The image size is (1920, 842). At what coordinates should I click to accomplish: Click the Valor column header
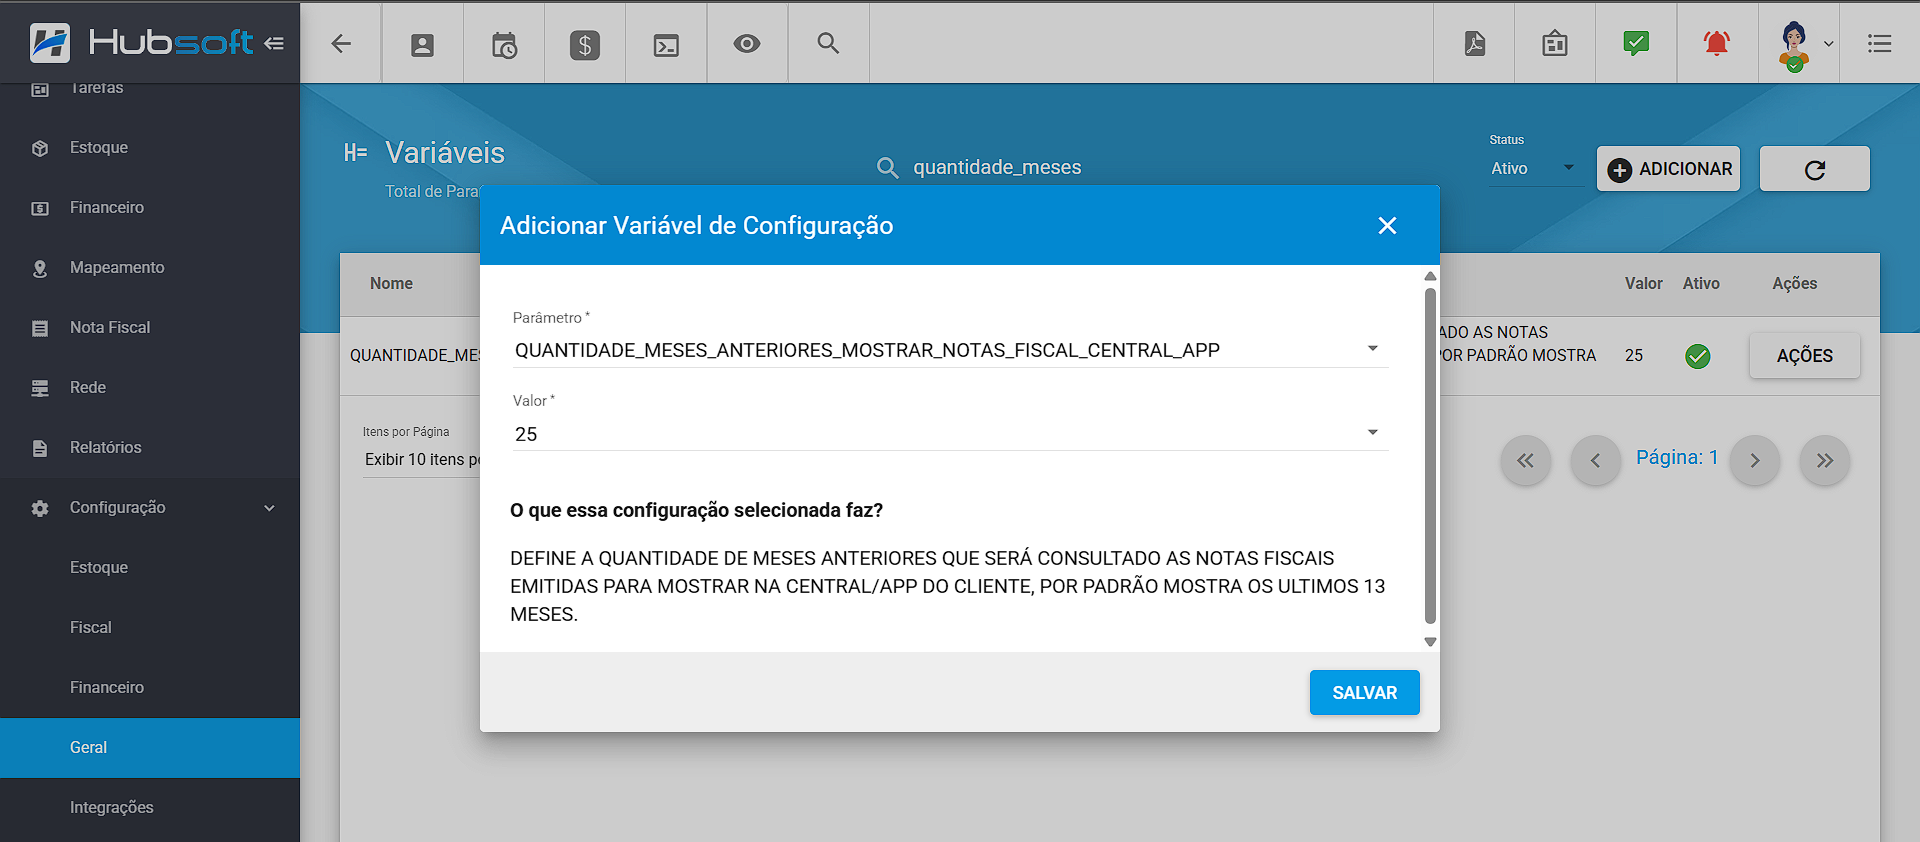pos(1643,284)
